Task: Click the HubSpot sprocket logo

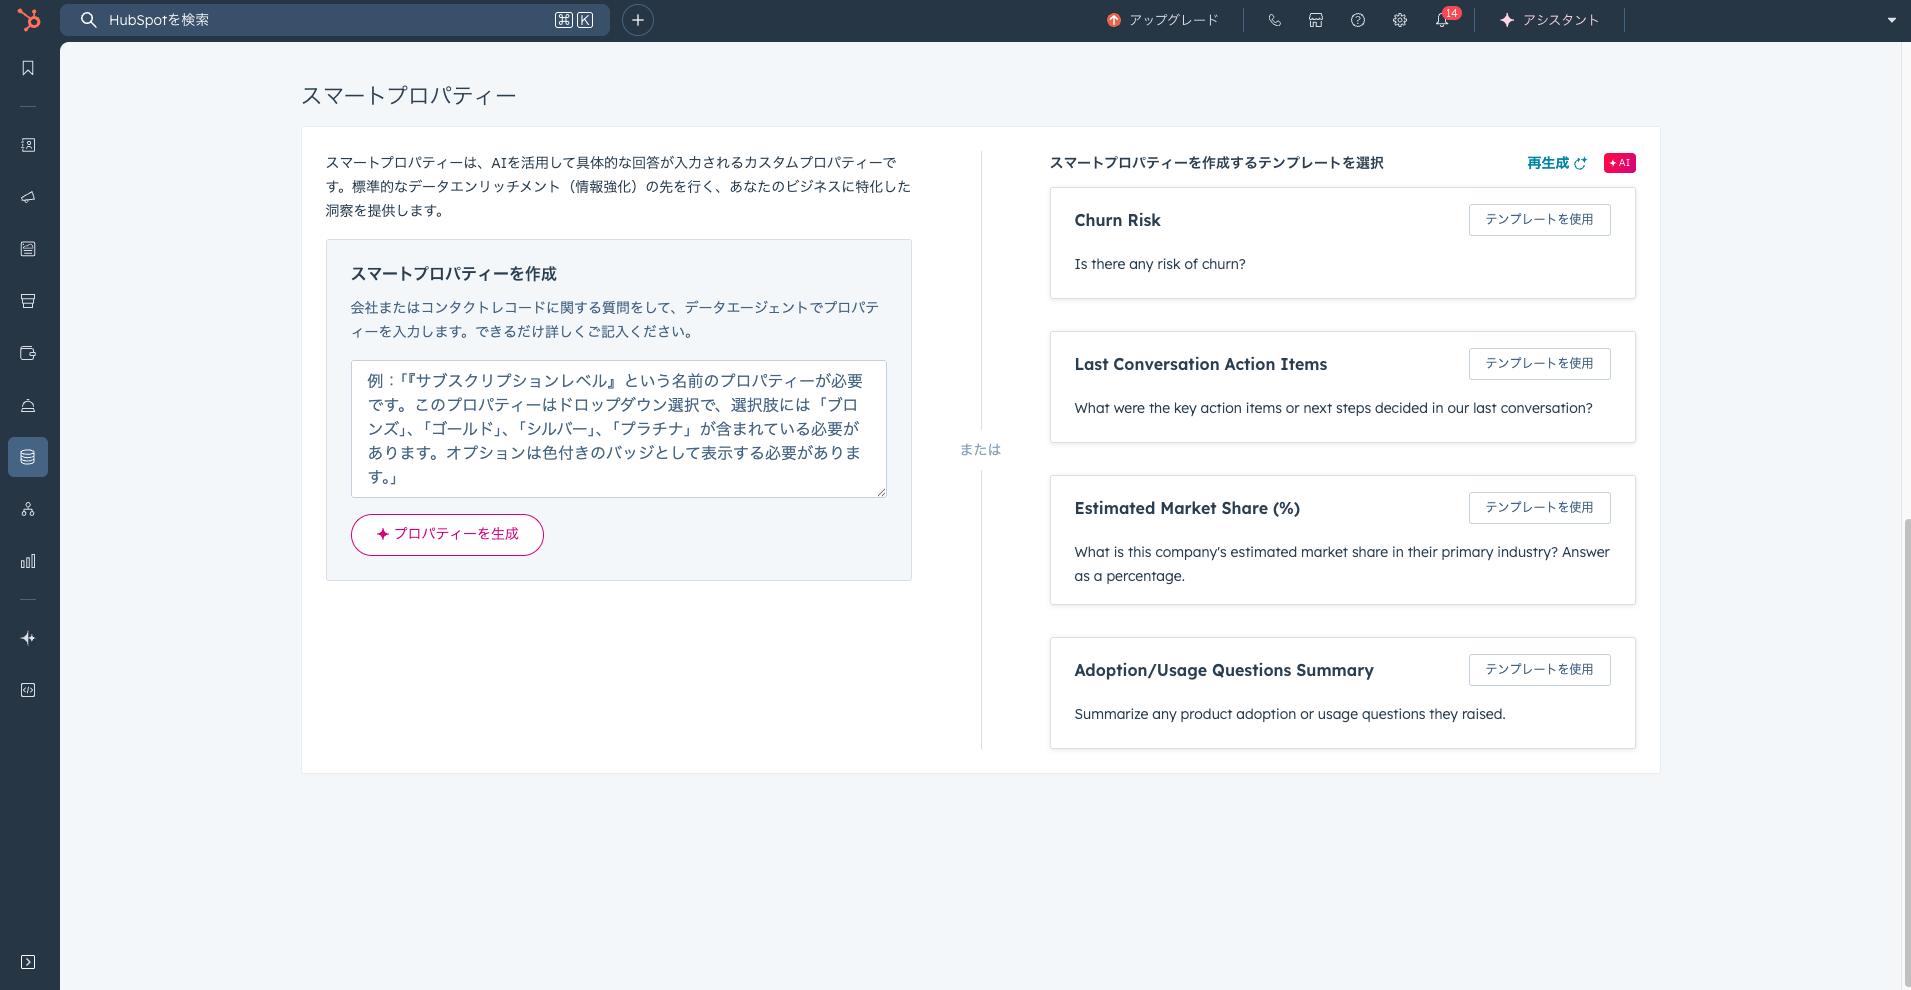Action: point(29,19)
